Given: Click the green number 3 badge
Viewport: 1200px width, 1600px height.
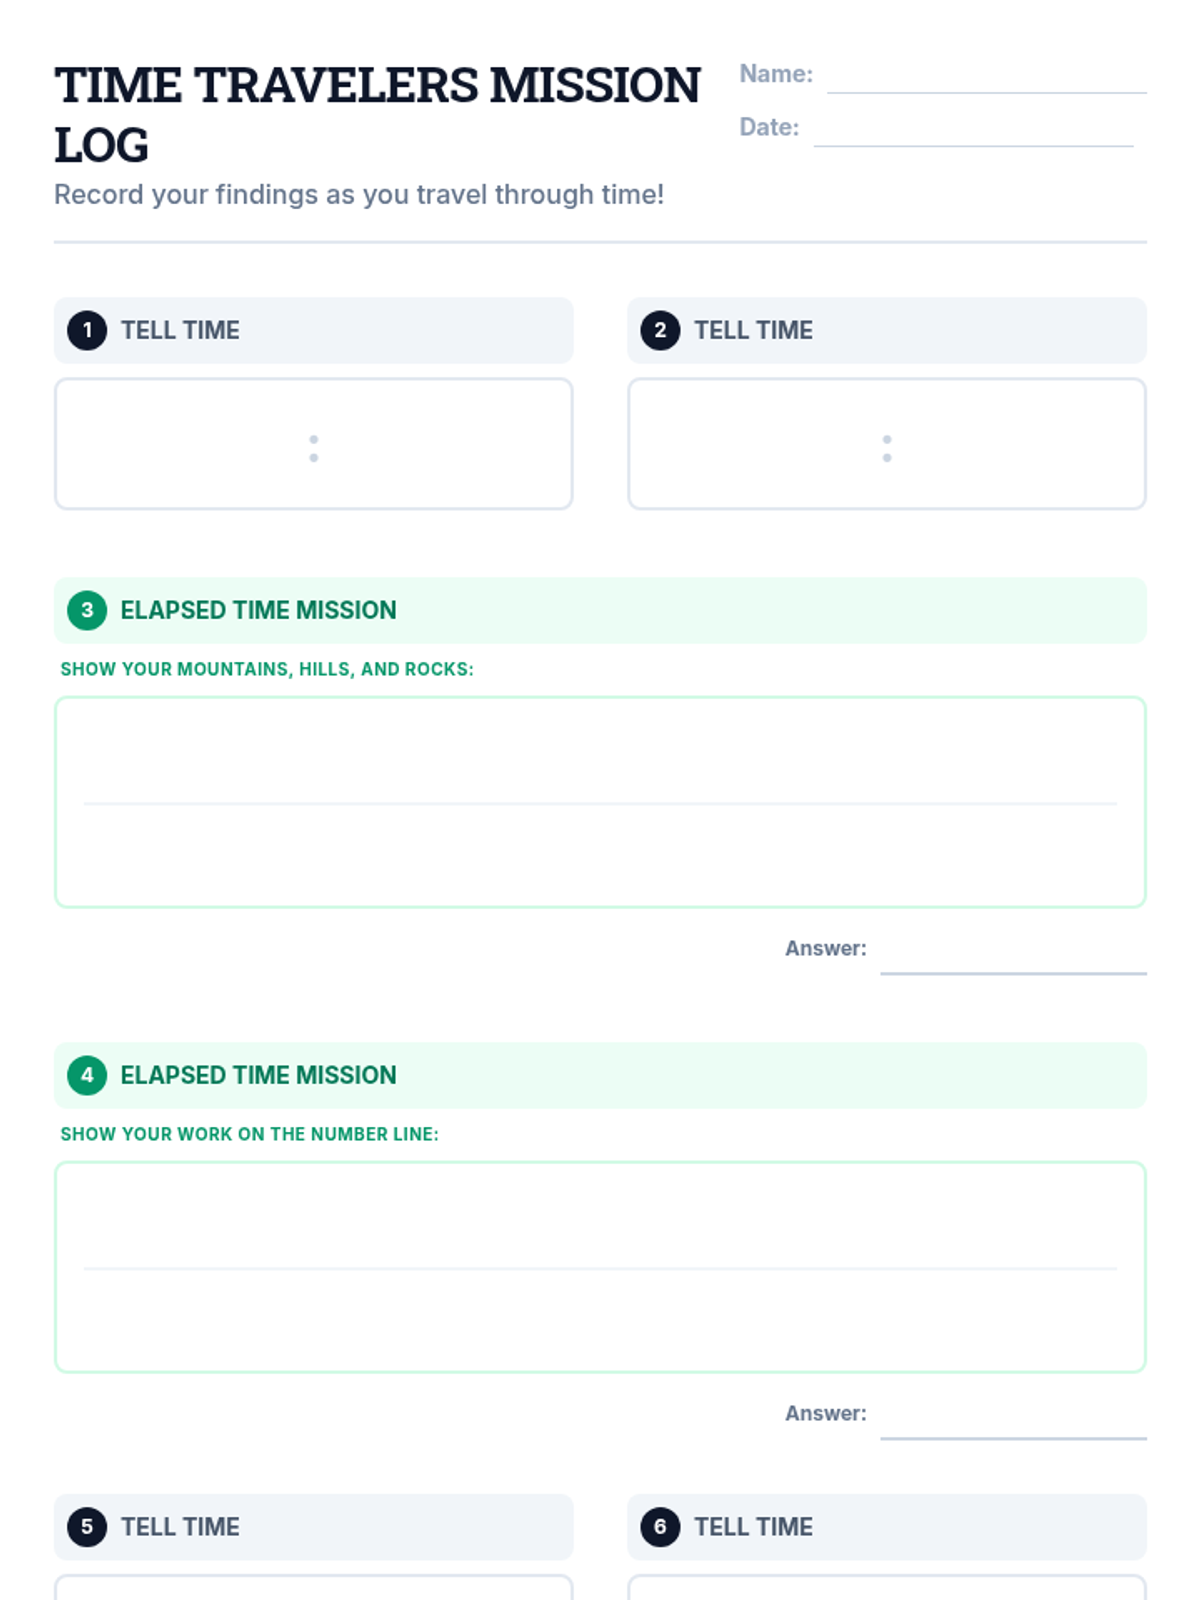Looking at the screenshot, I should click(87, 610).
